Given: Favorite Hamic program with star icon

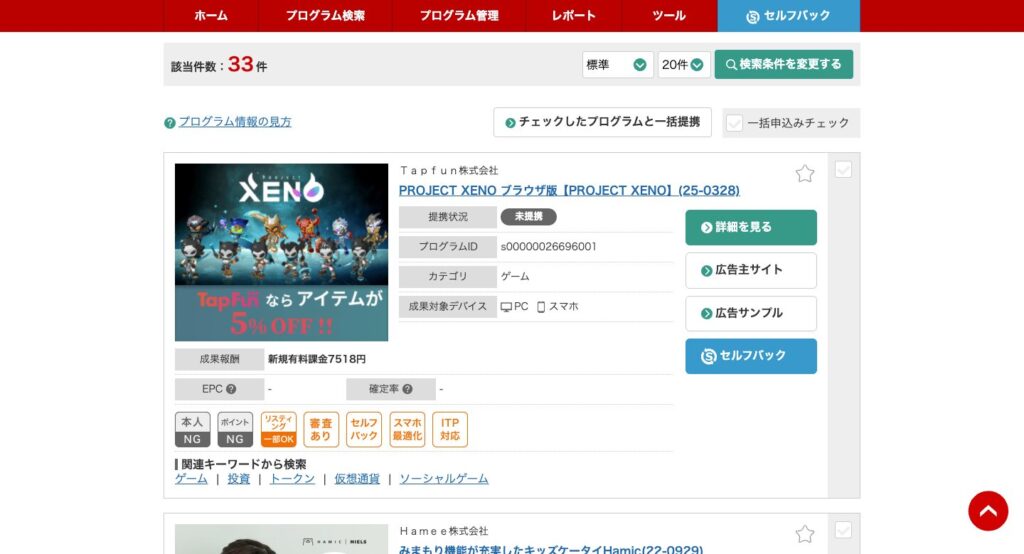Looking at the screenshot, I should 805,534.
